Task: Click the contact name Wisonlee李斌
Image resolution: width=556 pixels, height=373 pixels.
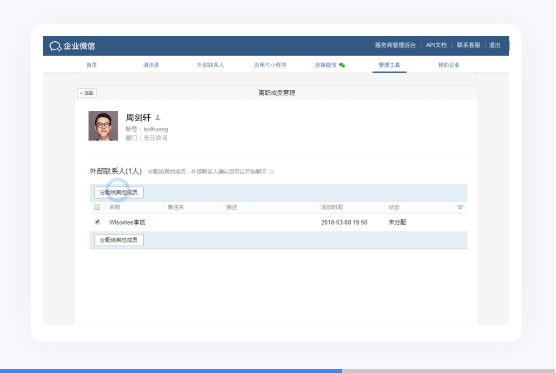Action: (127, 223)
